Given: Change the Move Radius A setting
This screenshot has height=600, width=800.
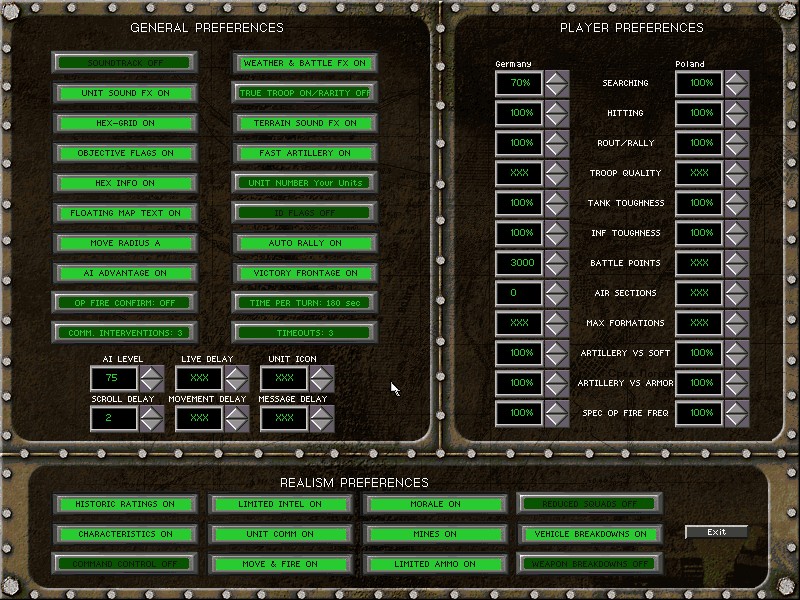Looking at the screenshot, I should click(124, 243).
